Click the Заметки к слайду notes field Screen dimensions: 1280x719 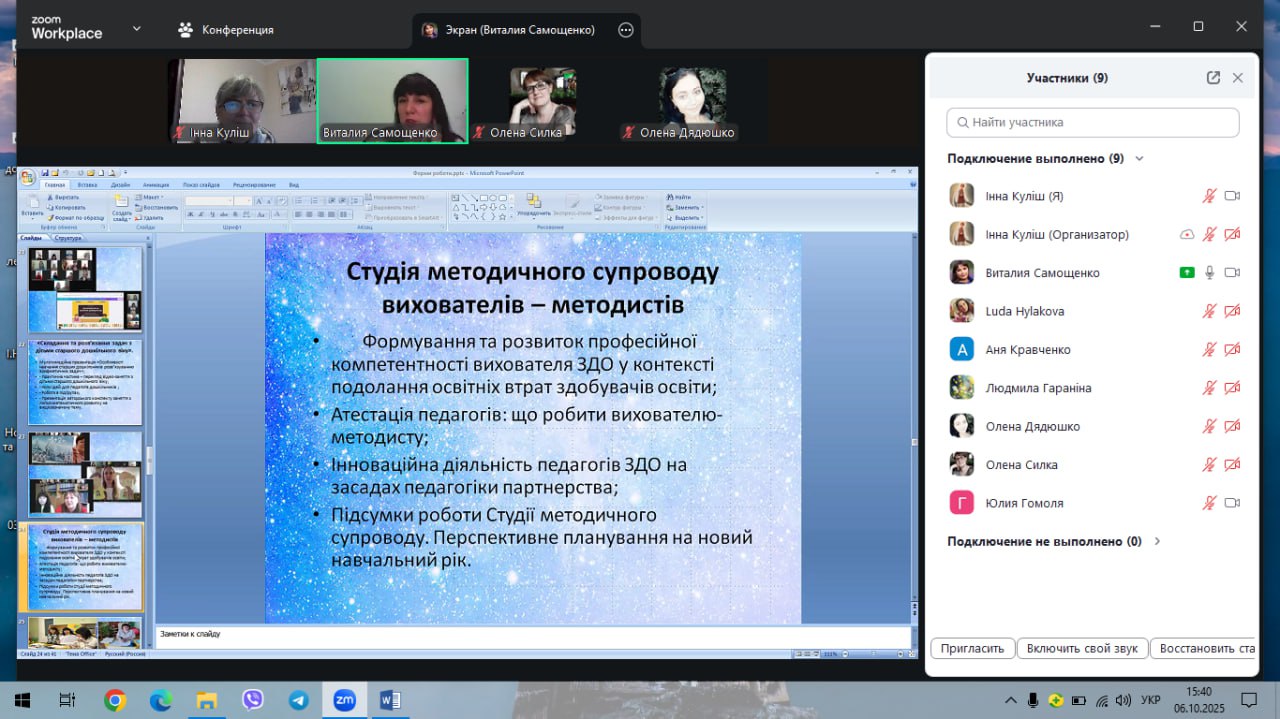pos(533,636)
